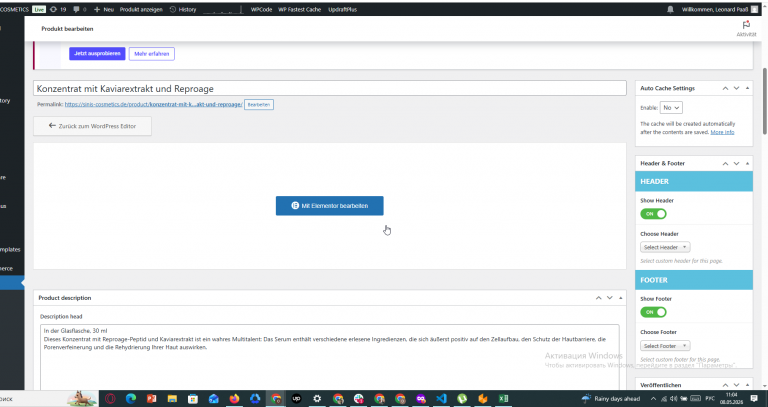The width and height of the screenshot is (768, 407).
Task: Open the WPCode admin bar menu
Action: click(x=261, y=9)
